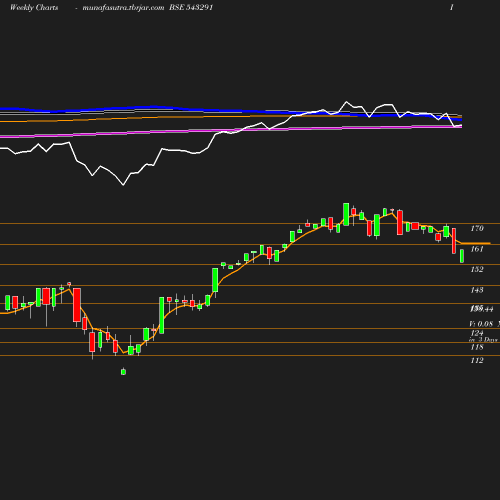Click the 124 price level label

pyautogui.click(x=477, y=333)
